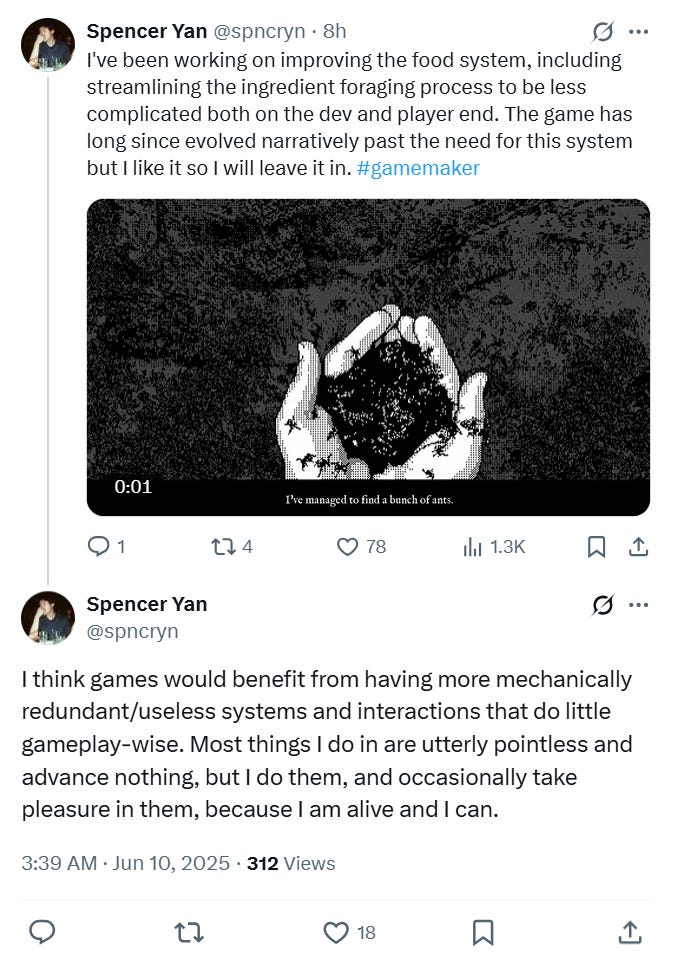Share the tweet posted at 3:39 AM
The image size is (673, 964).
pyautogui.click(x=629, y=932)
